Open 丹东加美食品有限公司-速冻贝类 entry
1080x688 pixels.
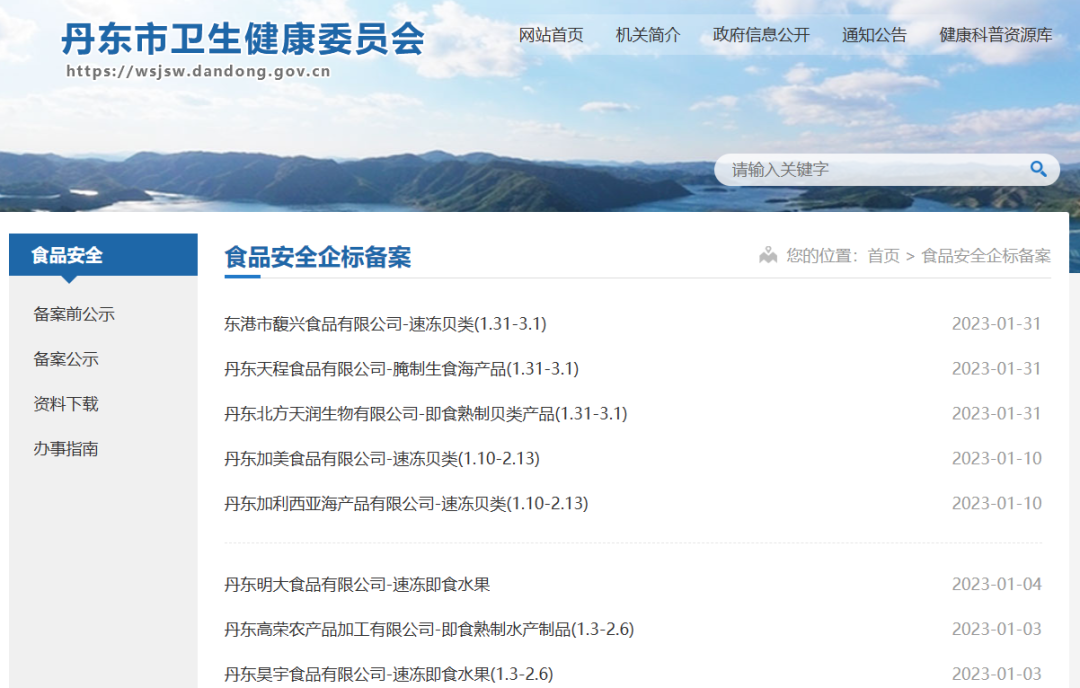click(x=382, y=458)
